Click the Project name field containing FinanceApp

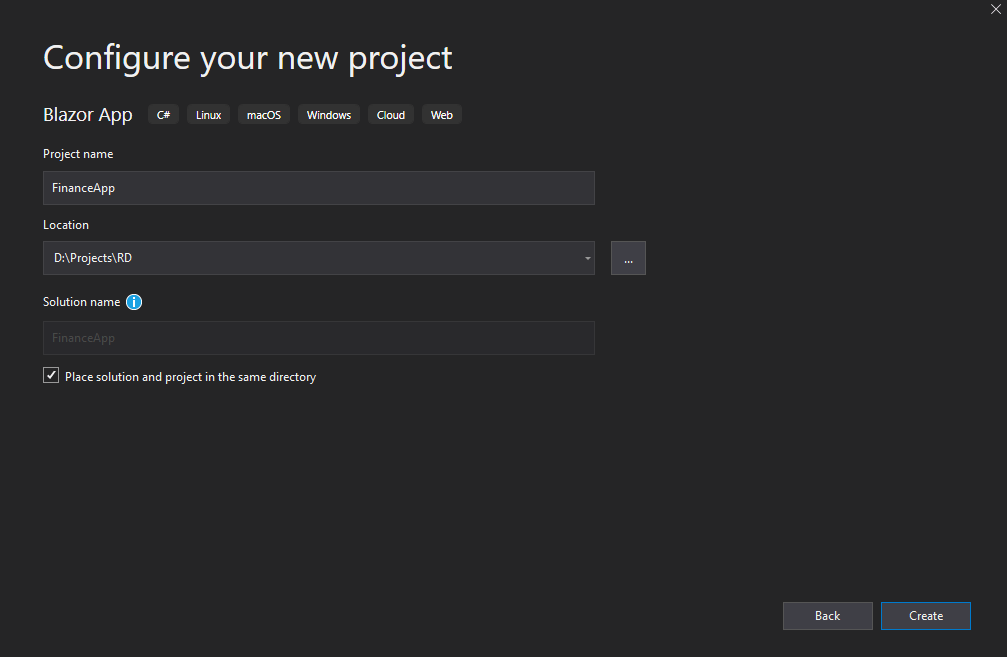click(x=318, y=188)
